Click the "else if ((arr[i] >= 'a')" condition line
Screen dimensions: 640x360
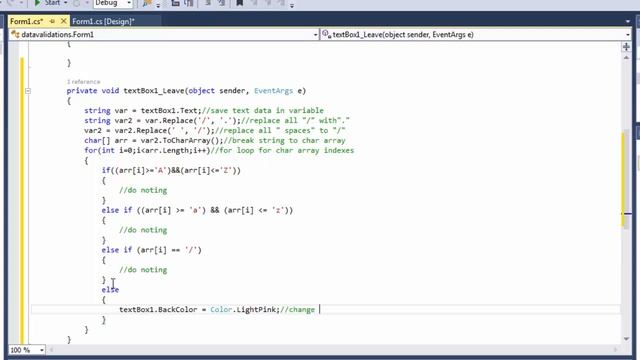[x=197, y=210]
